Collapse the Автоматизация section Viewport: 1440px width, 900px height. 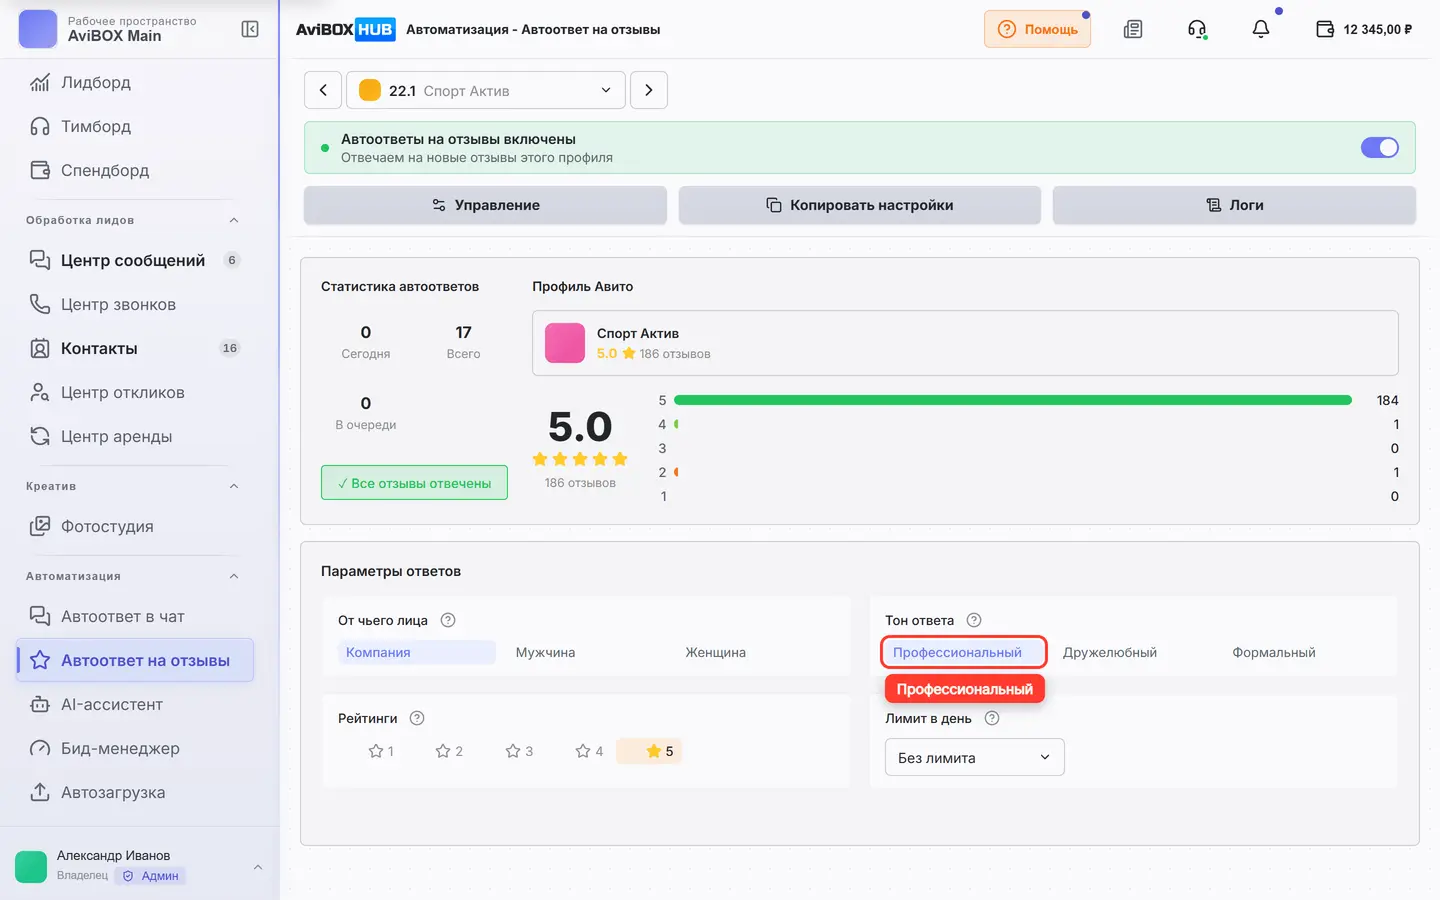click(x=234, y=576)
